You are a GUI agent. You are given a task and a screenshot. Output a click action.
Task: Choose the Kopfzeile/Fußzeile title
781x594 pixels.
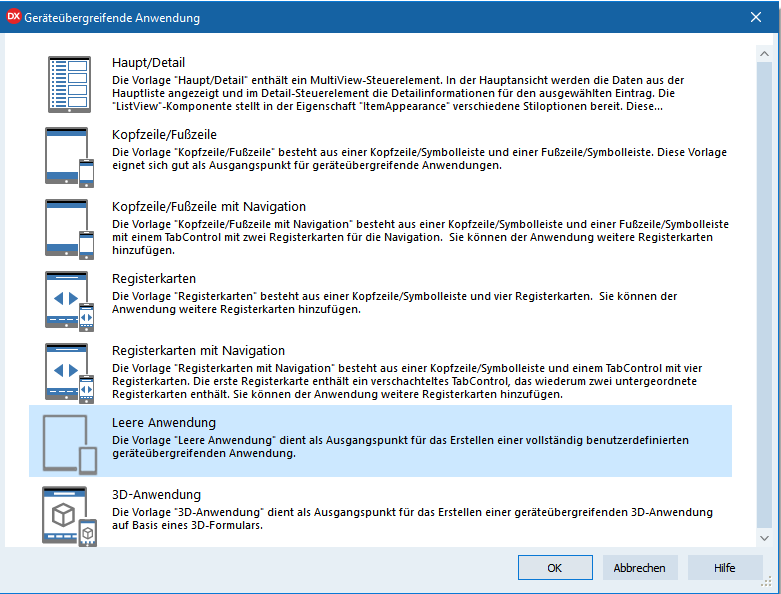click(164, 134)
